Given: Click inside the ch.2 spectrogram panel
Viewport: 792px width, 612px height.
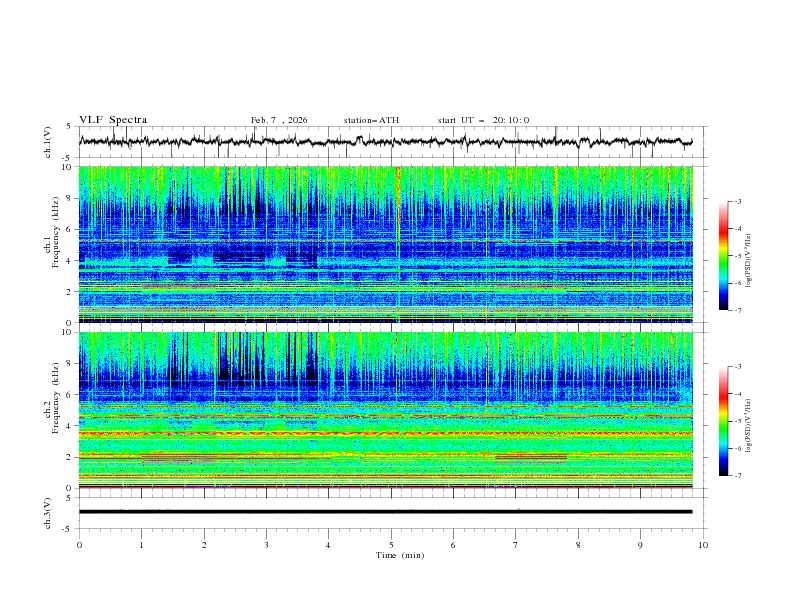Looking at the screenshot, I should (x=385, y=410).
